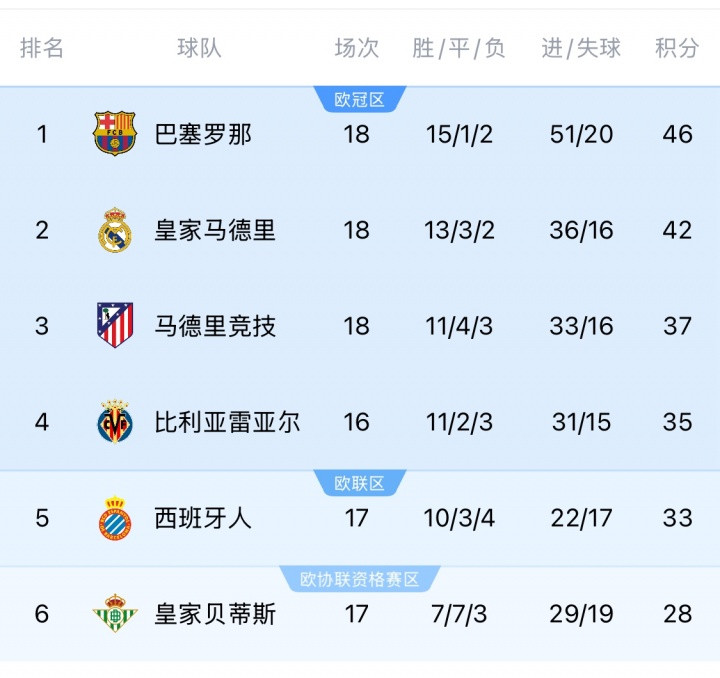720x678 pixels.
Task: Tap the 西班牙人 team name
Action: [203, 518]
